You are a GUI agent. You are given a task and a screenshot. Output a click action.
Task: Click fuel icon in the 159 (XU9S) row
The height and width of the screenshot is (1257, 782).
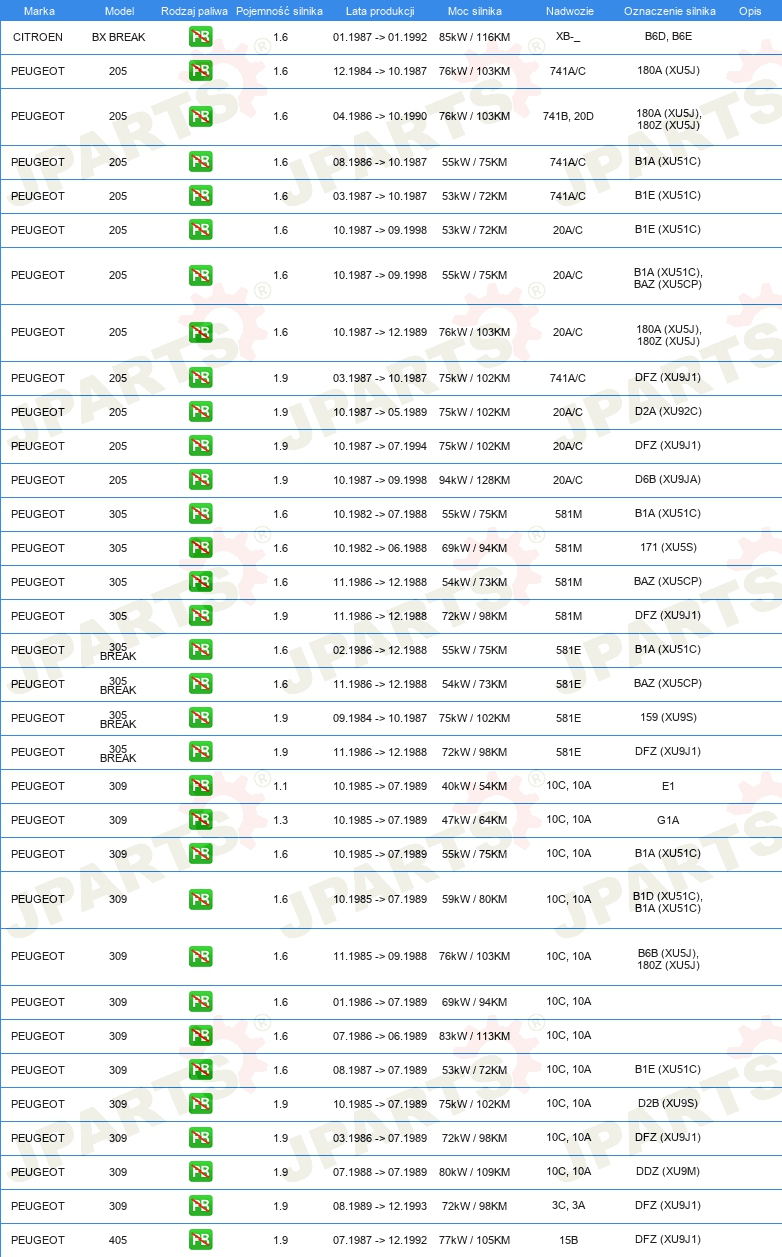pos(200,718)
